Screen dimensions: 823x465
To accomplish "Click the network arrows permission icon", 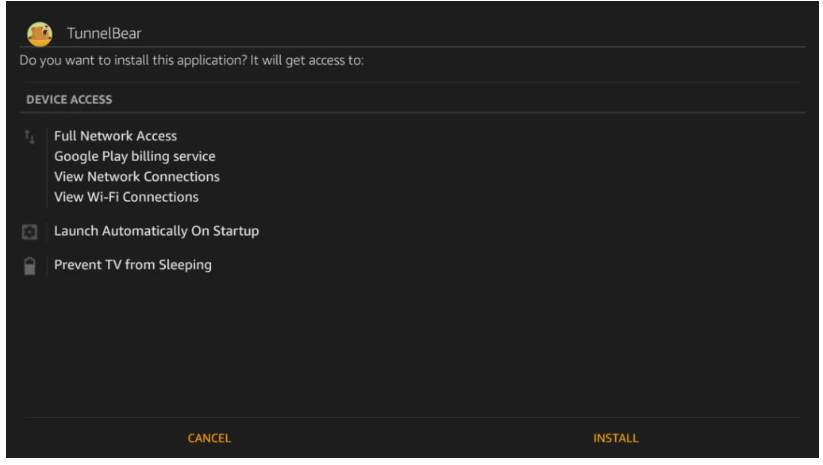I will click(29, 137).
